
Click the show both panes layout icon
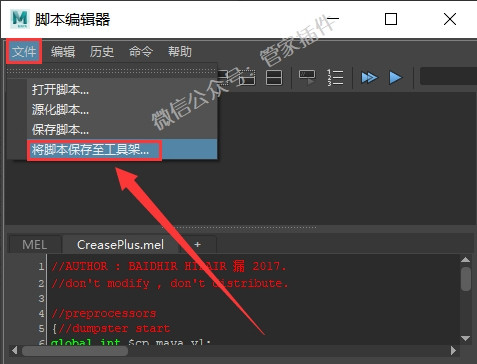(274, 77)
